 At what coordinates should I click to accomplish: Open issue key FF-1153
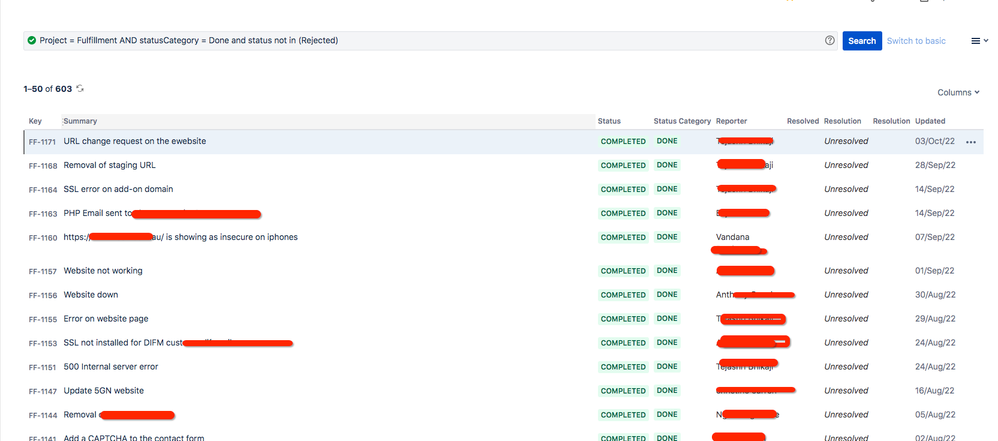[43, 344]
